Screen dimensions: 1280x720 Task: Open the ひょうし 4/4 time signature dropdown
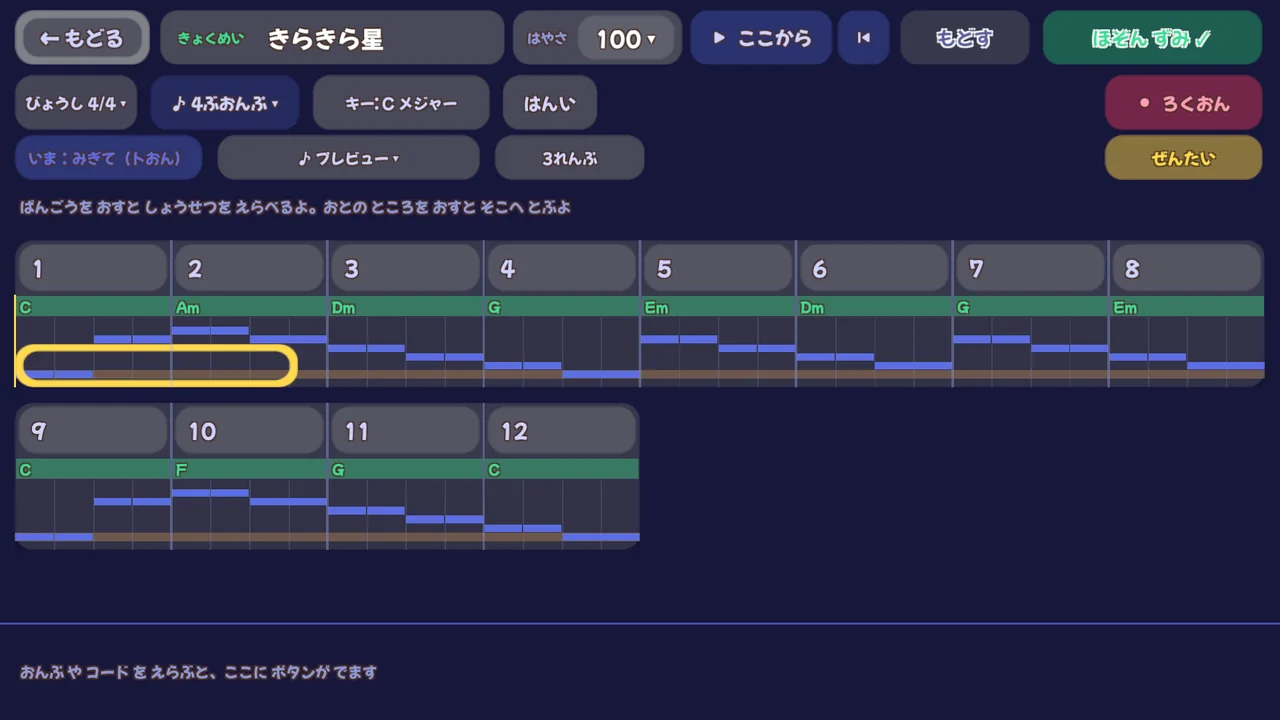click(x=76, y=103)
